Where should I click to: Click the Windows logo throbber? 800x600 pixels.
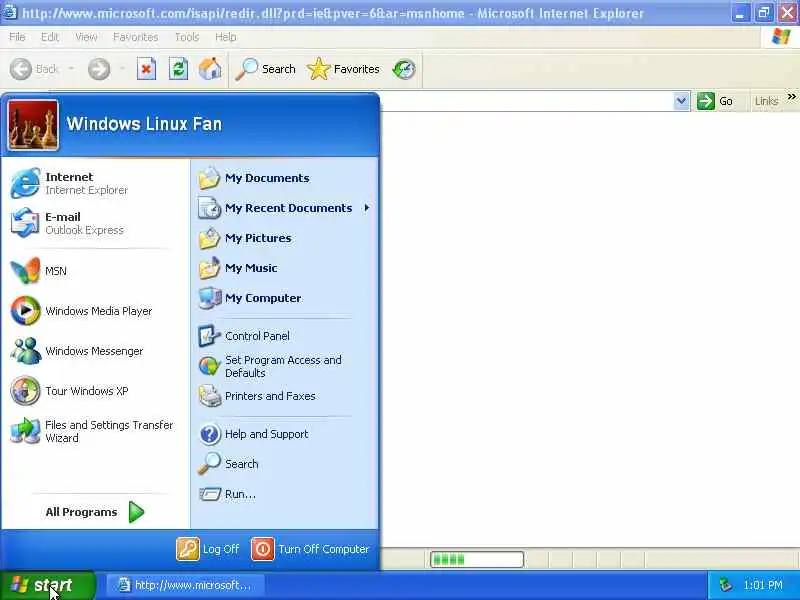click(781, 37)
